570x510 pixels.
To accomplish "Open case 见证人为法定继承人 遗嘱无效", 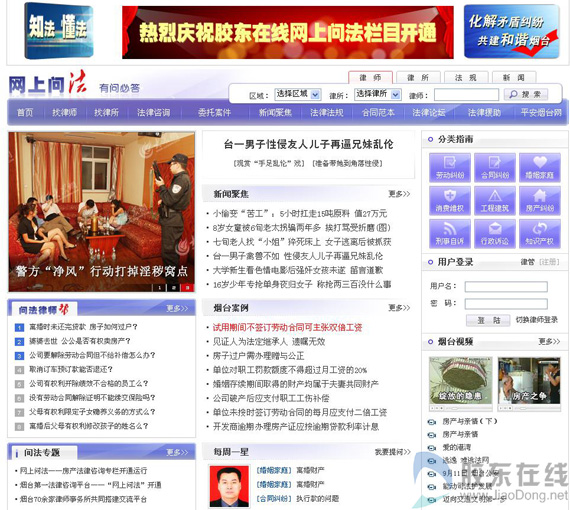I will (269, 342).
